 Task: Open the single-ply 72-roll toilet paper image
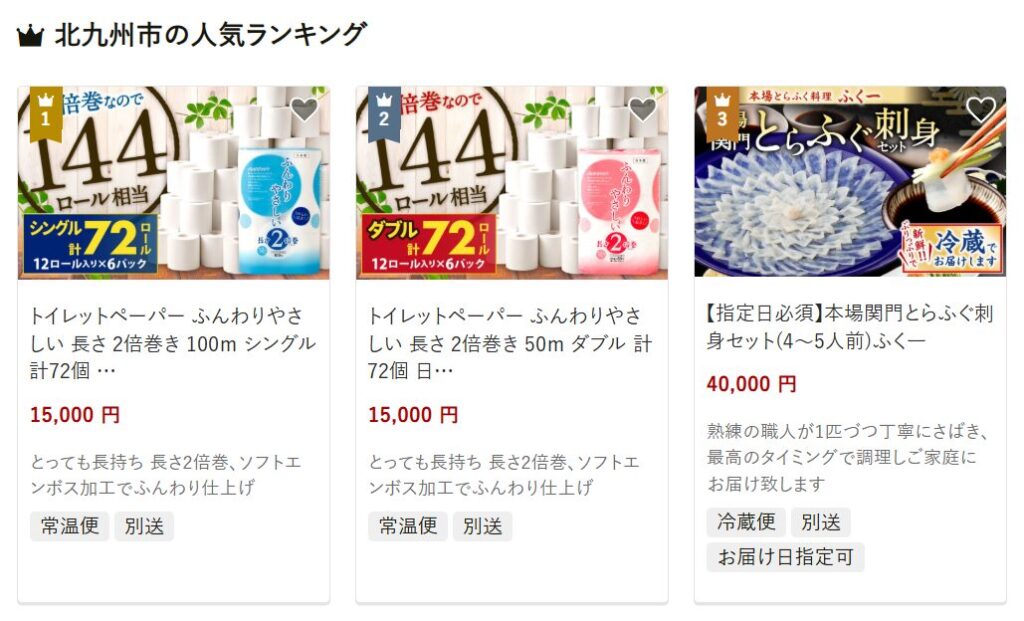174,183
